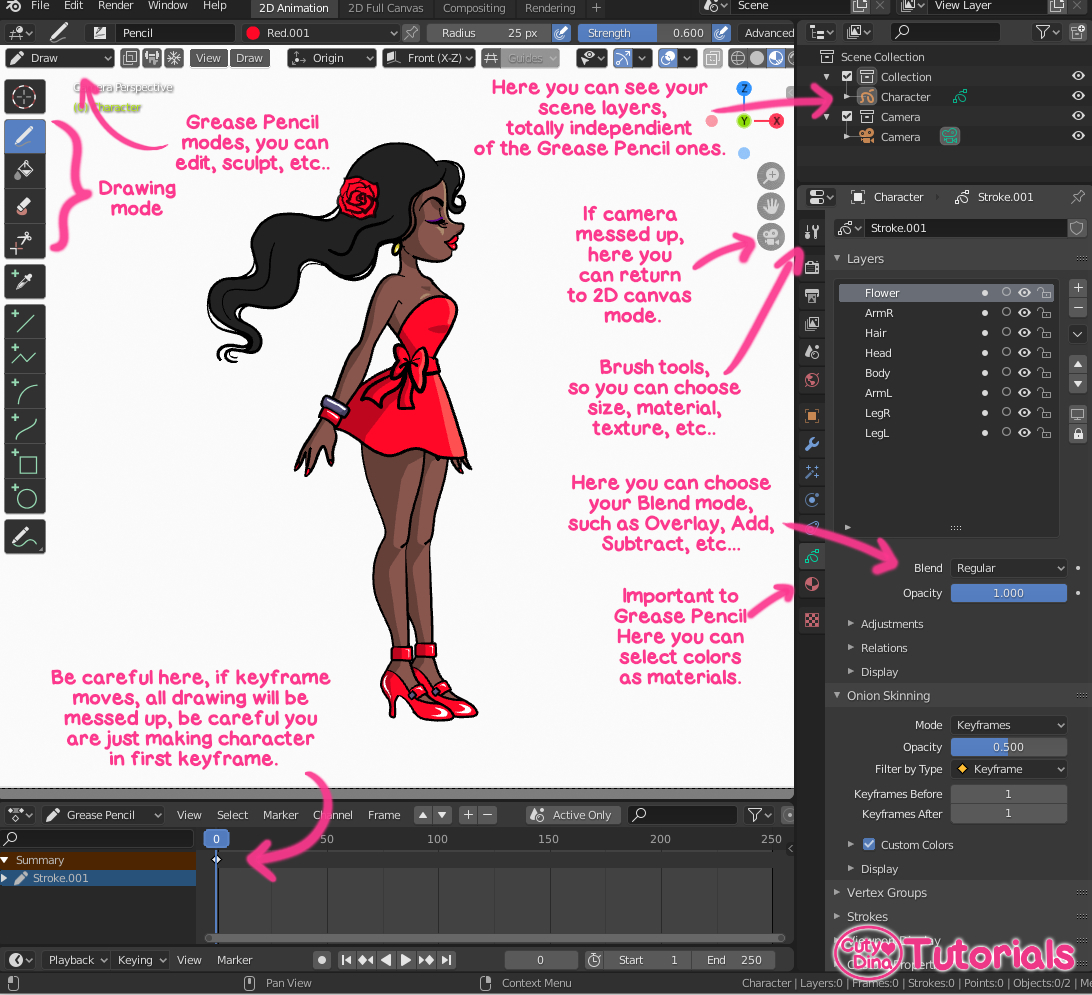Add a new layer with the plus icon
This screenshot has height=995, width=1092.
pos(1077,287)
